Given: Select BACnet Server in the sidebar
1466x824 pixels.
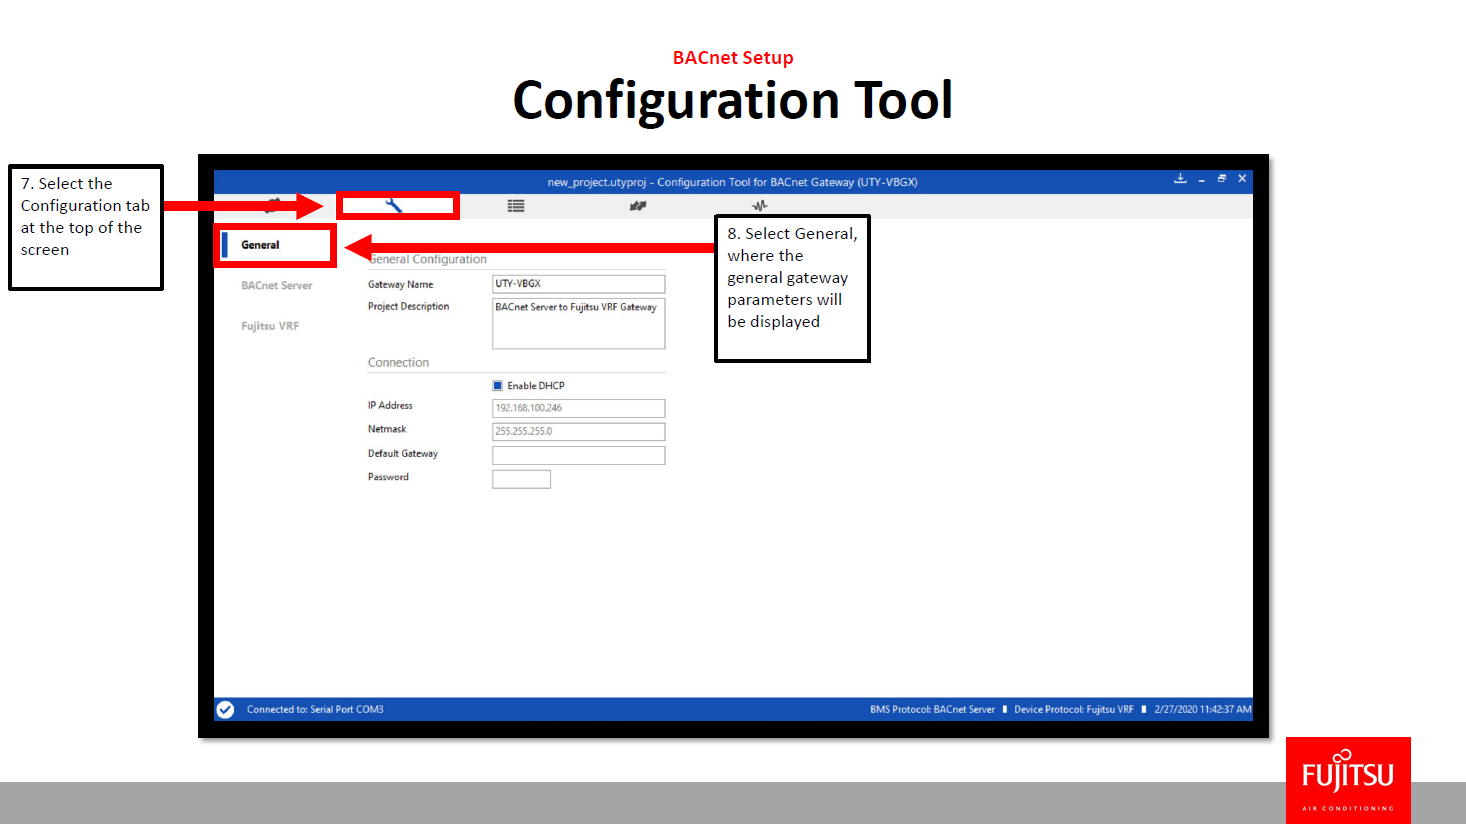Looking at the screenshot, I should point(277,286).
